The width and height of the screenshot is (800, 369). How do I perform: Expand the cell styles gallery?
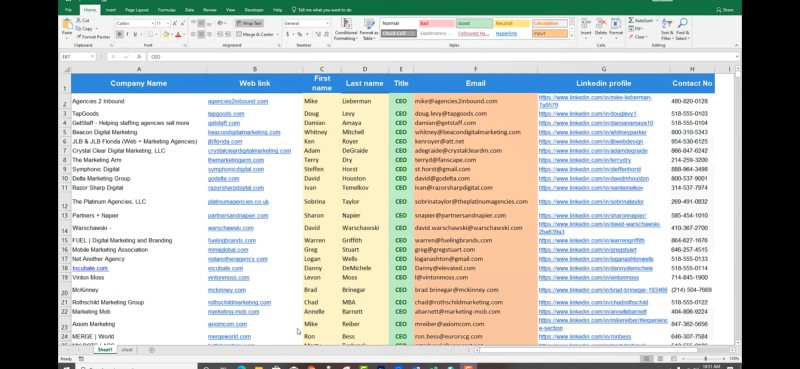click(572, 36)
